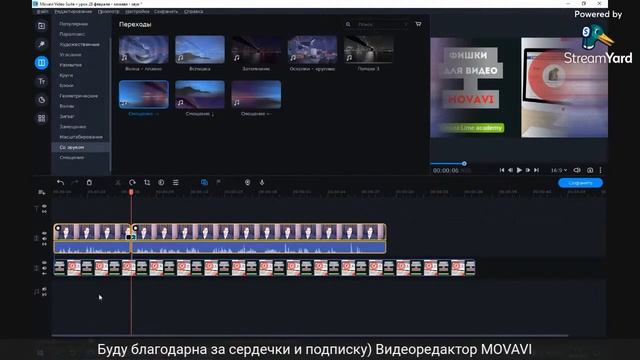Click the Add track icon left of ruler
Screen dimensions: 640x360
[x=41, y=192]
